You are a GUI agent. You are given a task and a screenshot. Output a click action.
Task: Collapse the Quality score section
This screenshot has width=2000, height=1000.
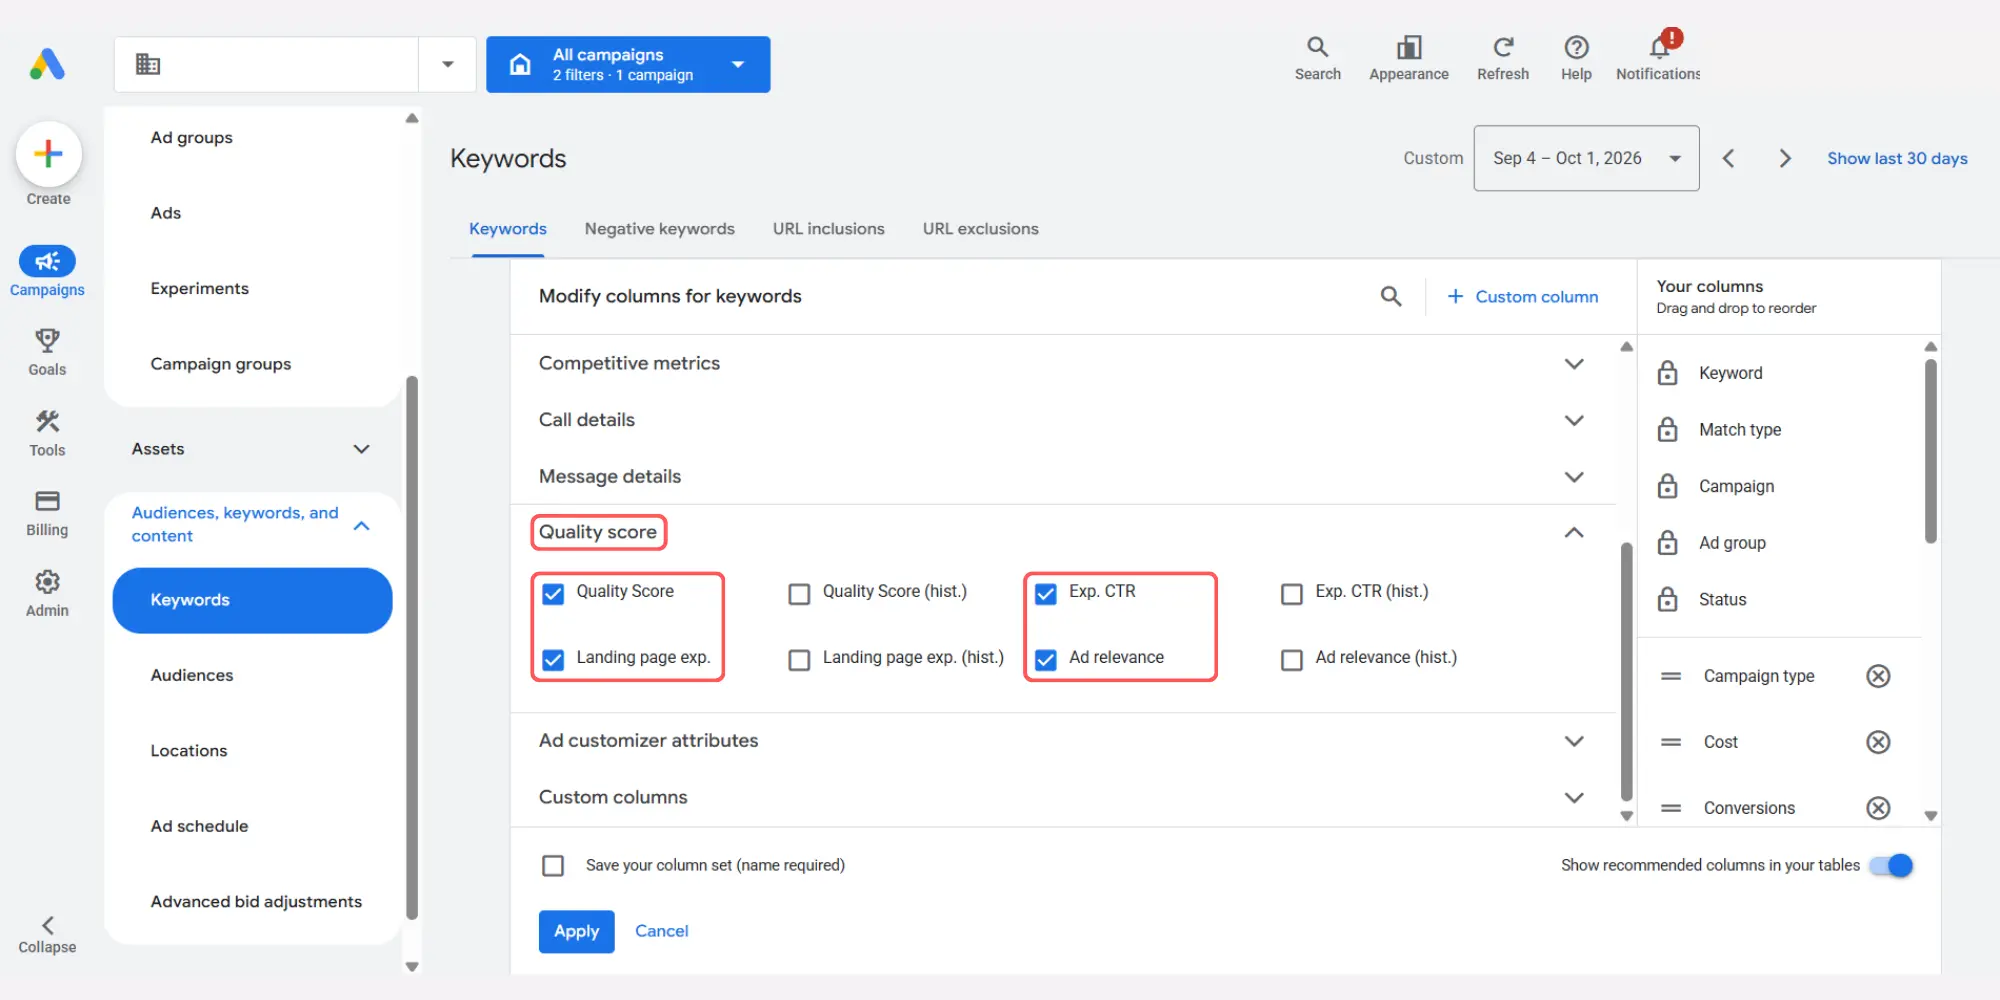tap(1573, 532)
